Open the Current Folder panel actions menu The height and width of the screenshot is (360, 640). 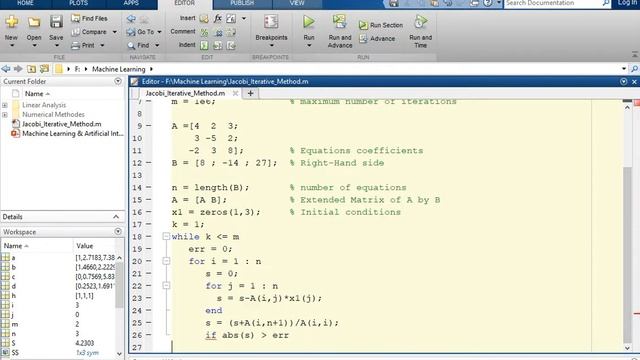click(x=118, y=81)
